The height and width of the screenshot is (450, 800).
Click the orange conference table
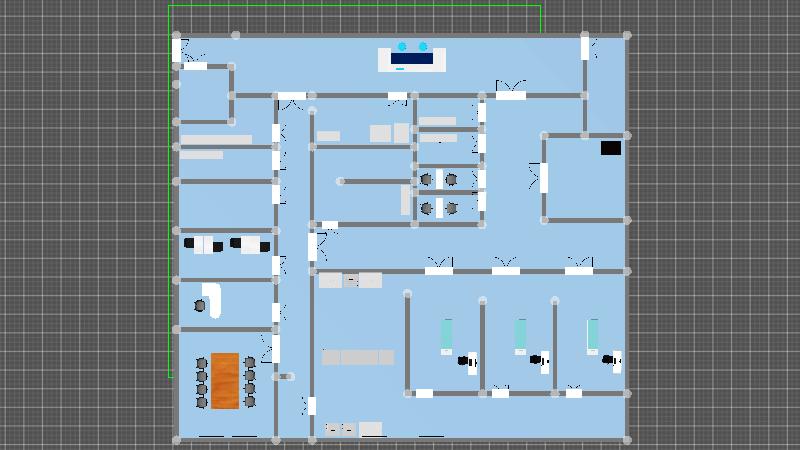pyautogui.click(x=225, y=381)
